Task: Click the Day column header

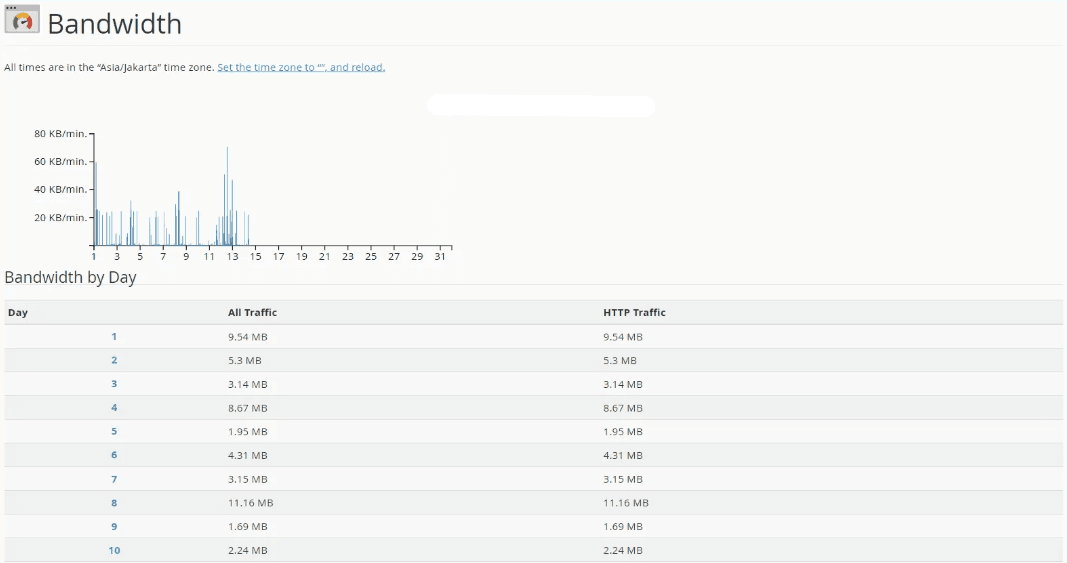Action: (x=18, y=313)
